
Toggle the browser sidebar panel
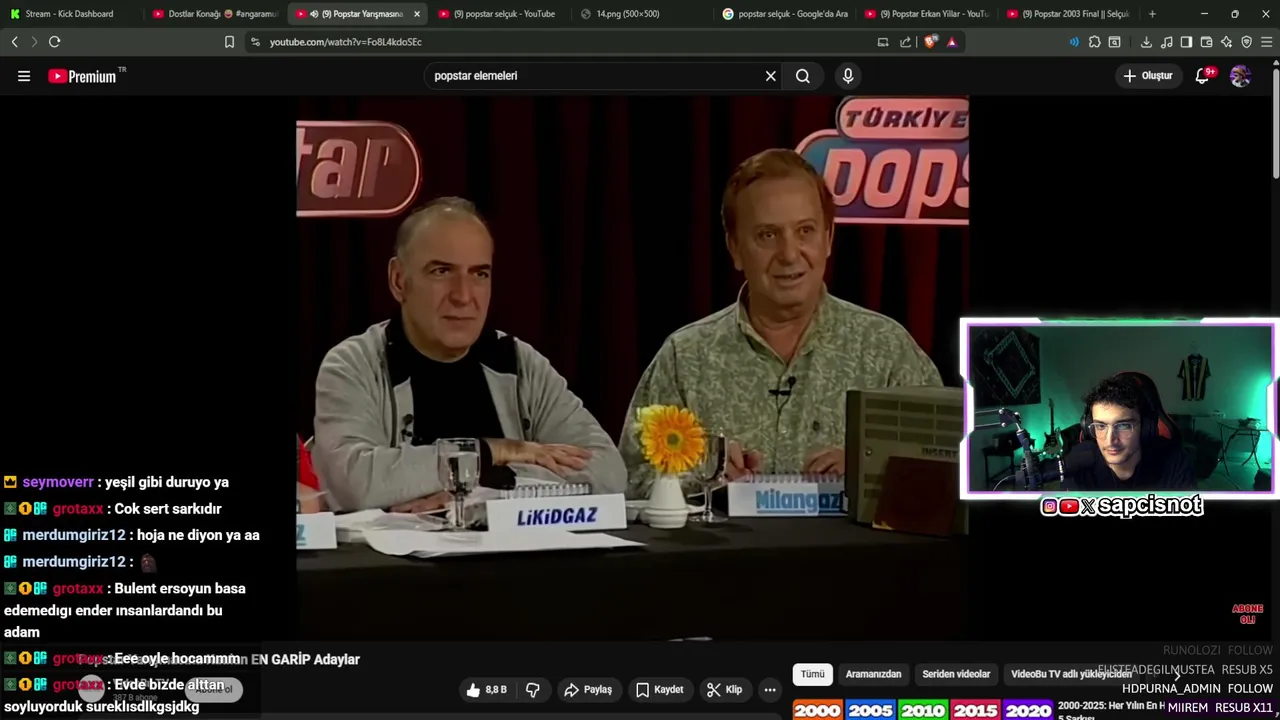pos(1186,42)
